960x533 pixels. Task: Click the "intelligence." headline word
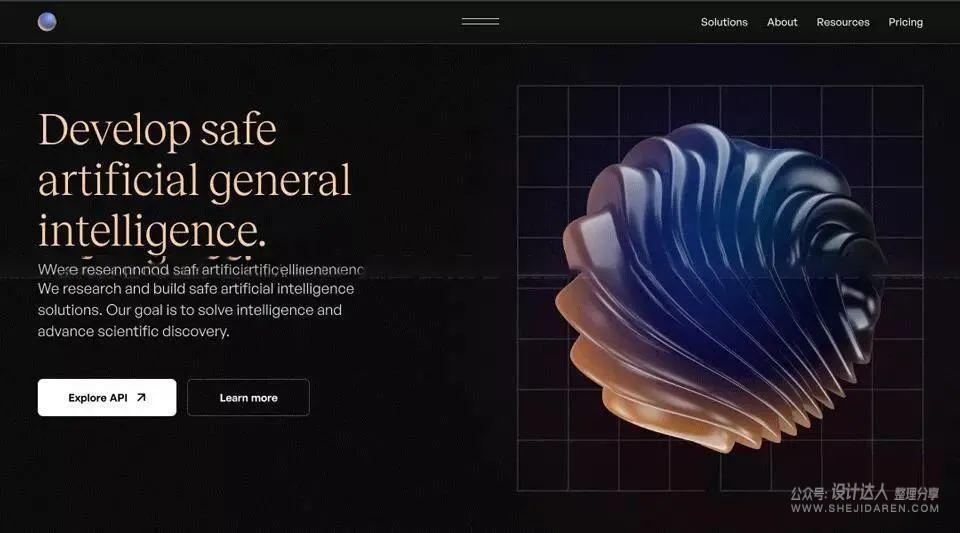152,230
